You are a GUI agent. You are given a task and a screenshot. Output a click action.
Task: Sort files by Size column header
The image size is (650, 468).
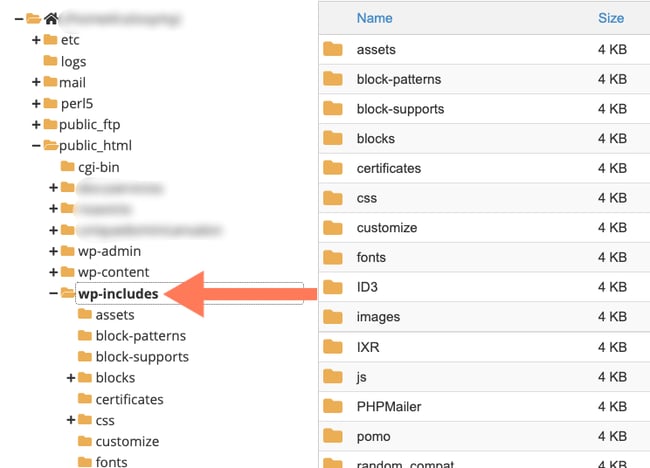610,18
